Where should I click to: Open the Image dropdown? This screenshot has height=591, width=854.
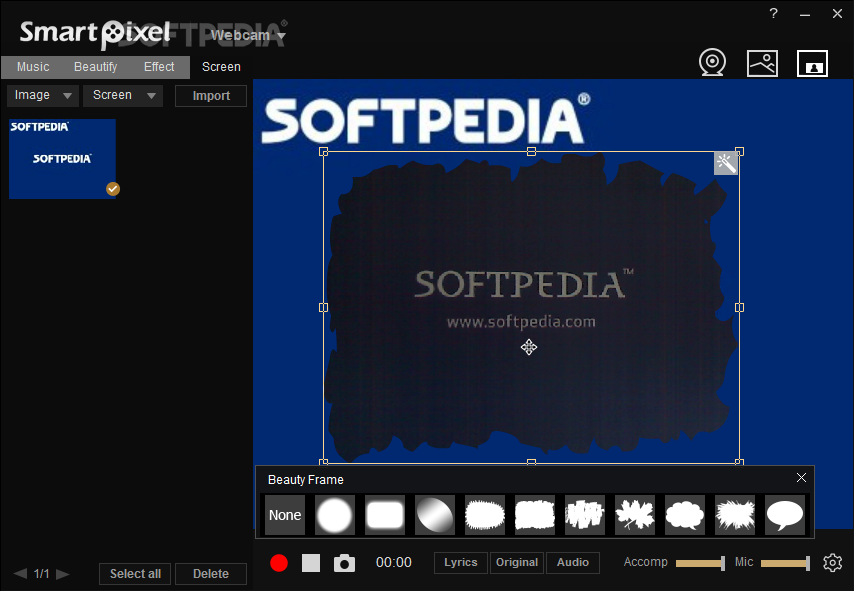click(x=43, y=95)
